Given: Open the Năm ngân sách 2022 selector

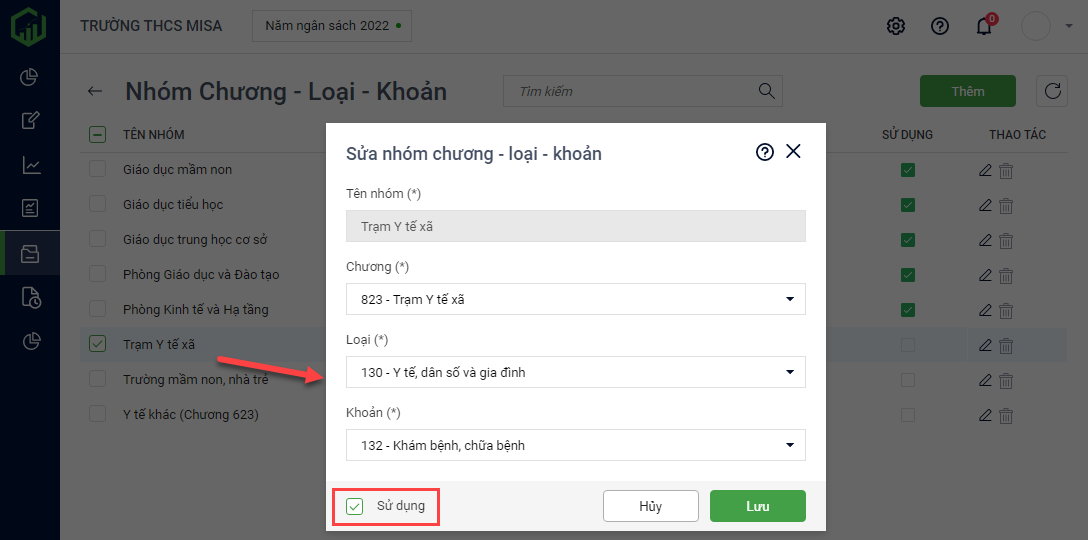Looking at the screenshot, I should 331,26.
